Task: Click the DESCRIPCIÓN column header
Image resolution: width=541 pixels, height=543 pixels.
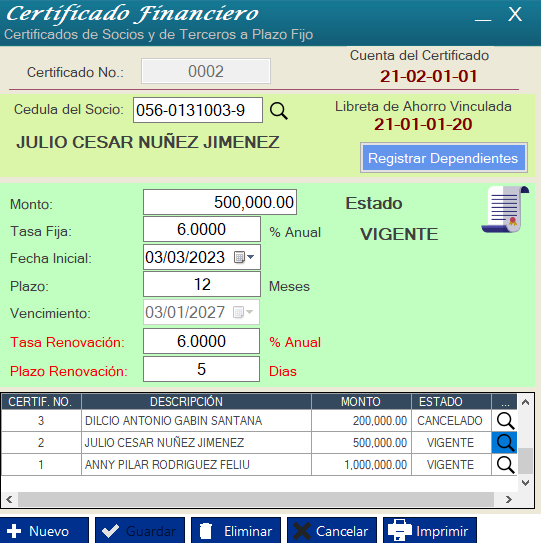Action: (196, 402)
